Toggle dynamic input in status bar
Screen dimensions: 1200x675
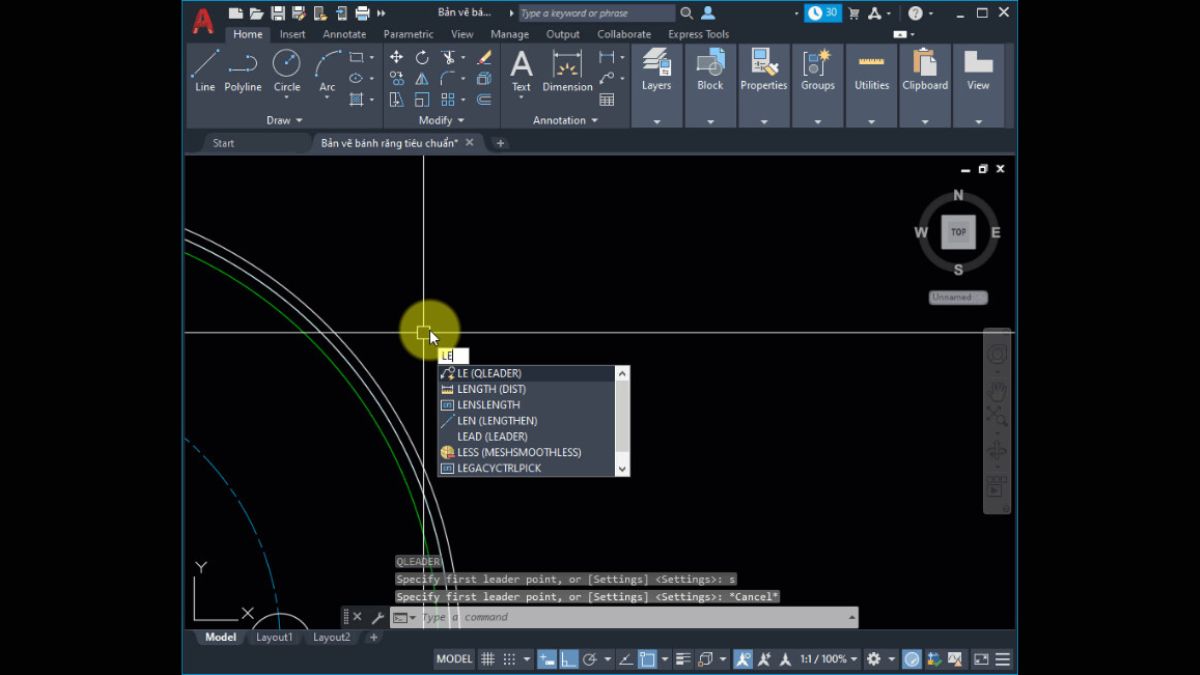pos(547,659)
